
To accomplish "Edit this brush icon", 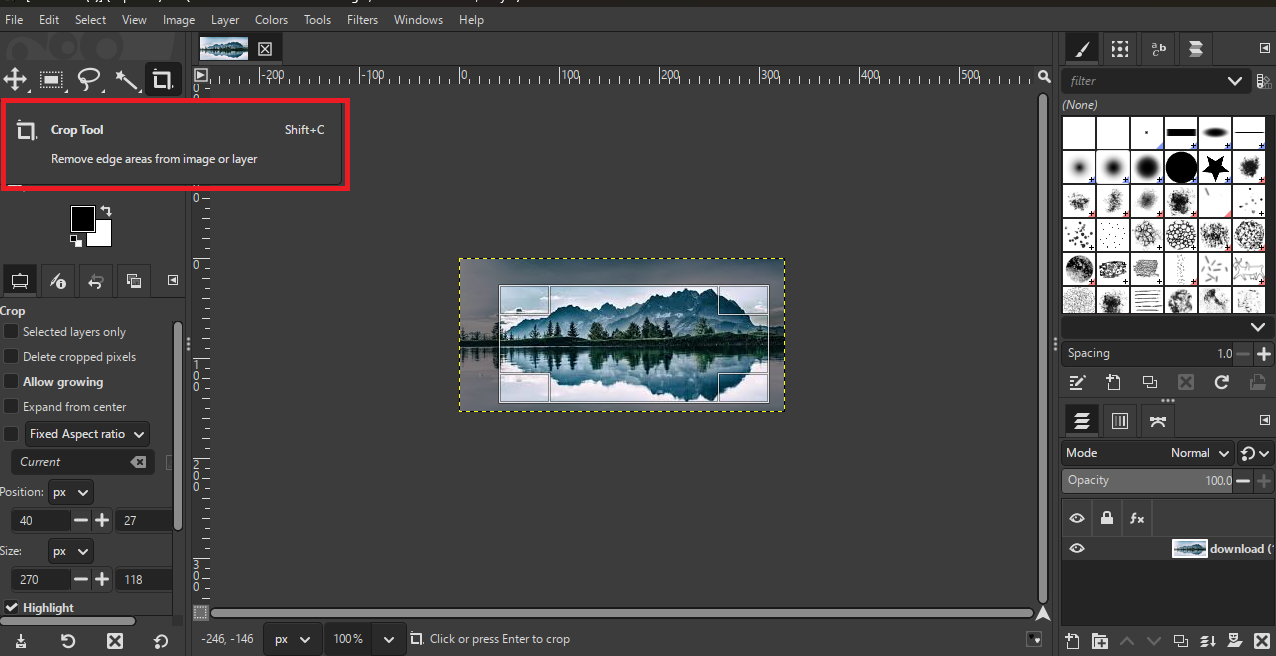I will 1077,382.
